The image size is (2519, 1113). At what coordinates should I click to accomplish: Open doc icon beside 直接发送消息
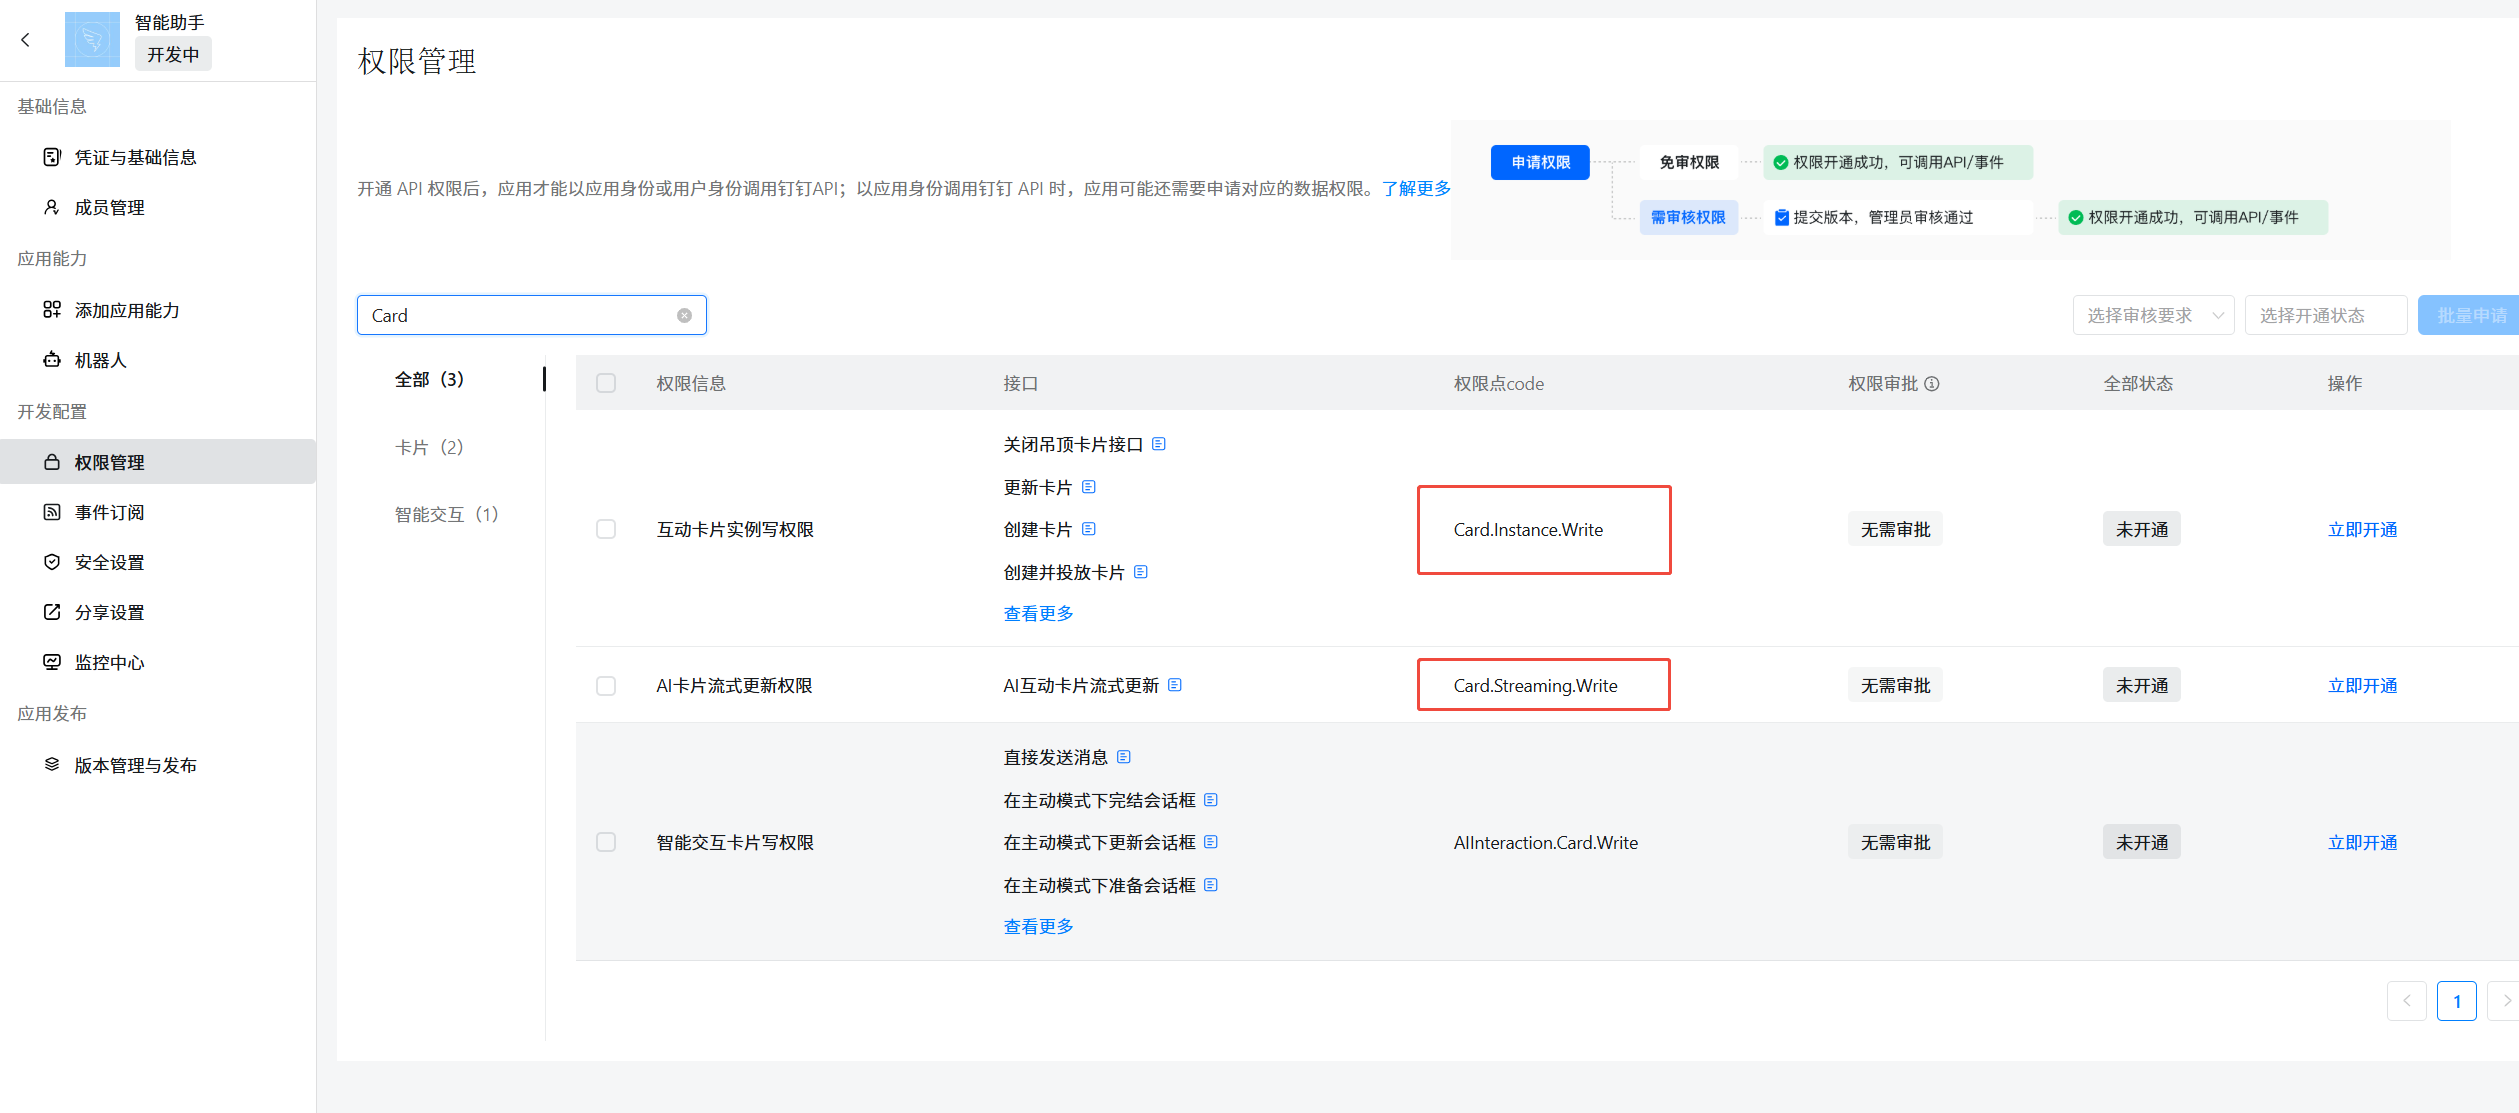pos(1124,757)
